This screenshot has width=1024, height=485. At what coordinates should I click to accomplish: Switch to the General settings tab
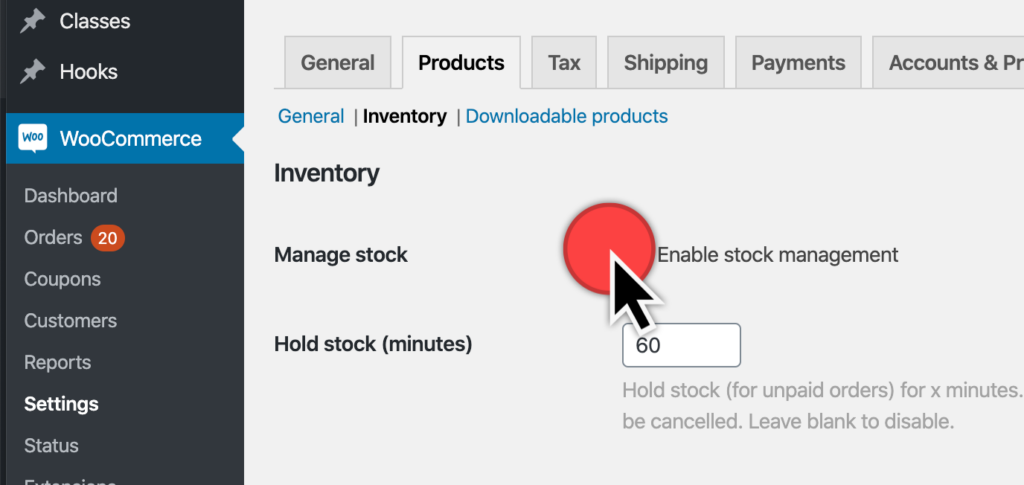[338, 63]
